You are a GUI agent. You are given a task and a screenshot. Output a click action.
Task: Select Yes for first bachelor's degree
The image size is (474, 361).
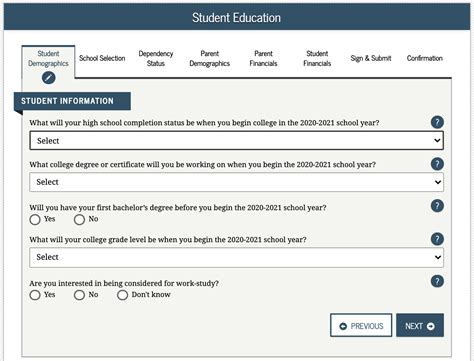35,219
